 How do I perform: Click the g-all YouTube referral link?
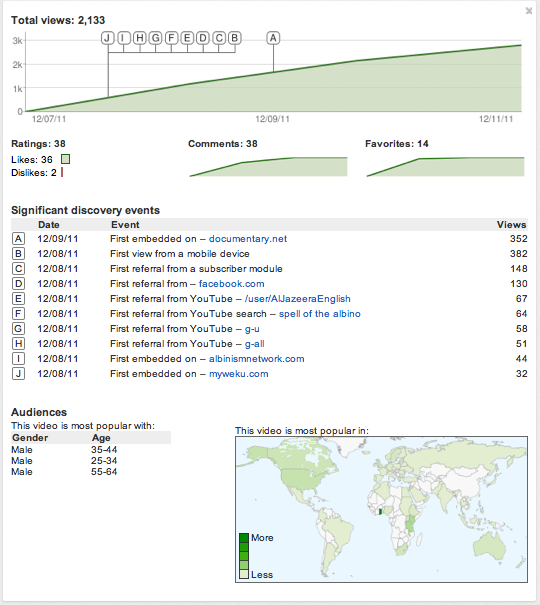click(x=255, y=344)
